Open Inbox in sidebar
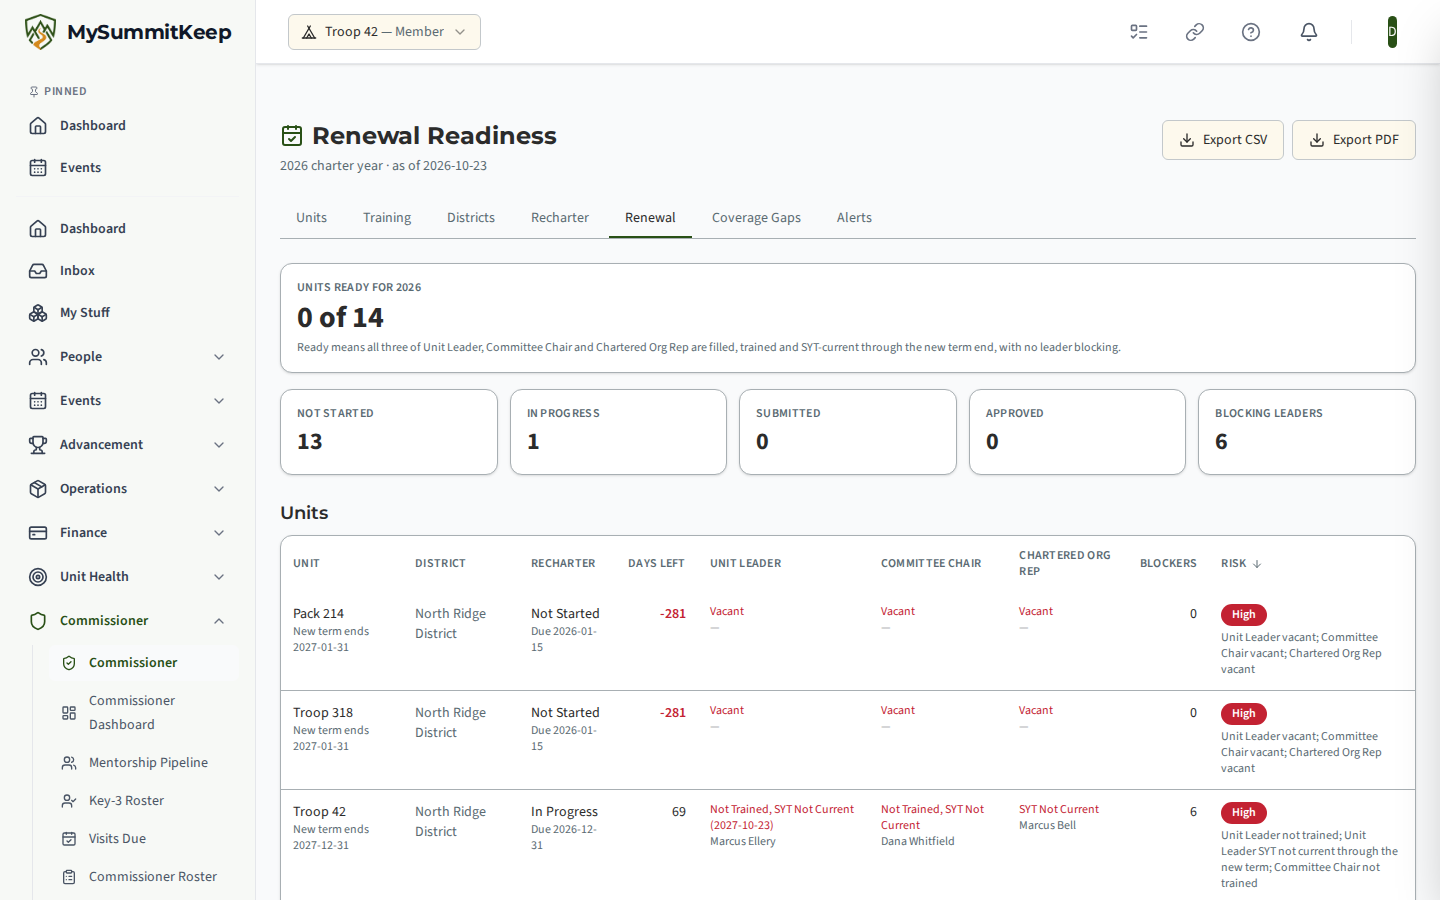 click(x=128, y=270)
